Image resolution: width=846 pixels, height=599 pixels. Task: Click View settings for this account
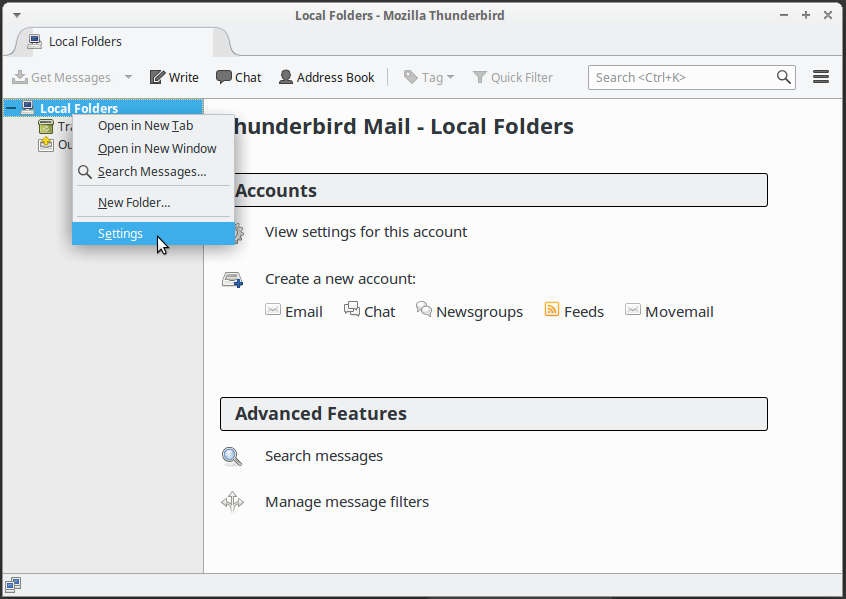365,232
